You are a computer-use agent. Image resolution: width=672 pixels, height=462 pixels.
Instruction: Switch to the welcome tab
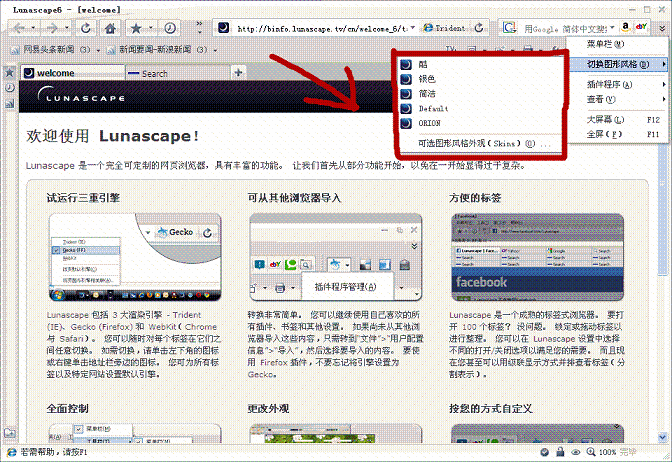[x=72, y=73]
